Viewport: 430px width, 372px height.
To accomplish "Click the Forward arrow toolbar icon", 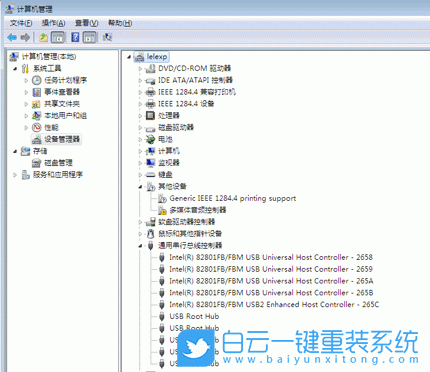I will coord(25,37).
